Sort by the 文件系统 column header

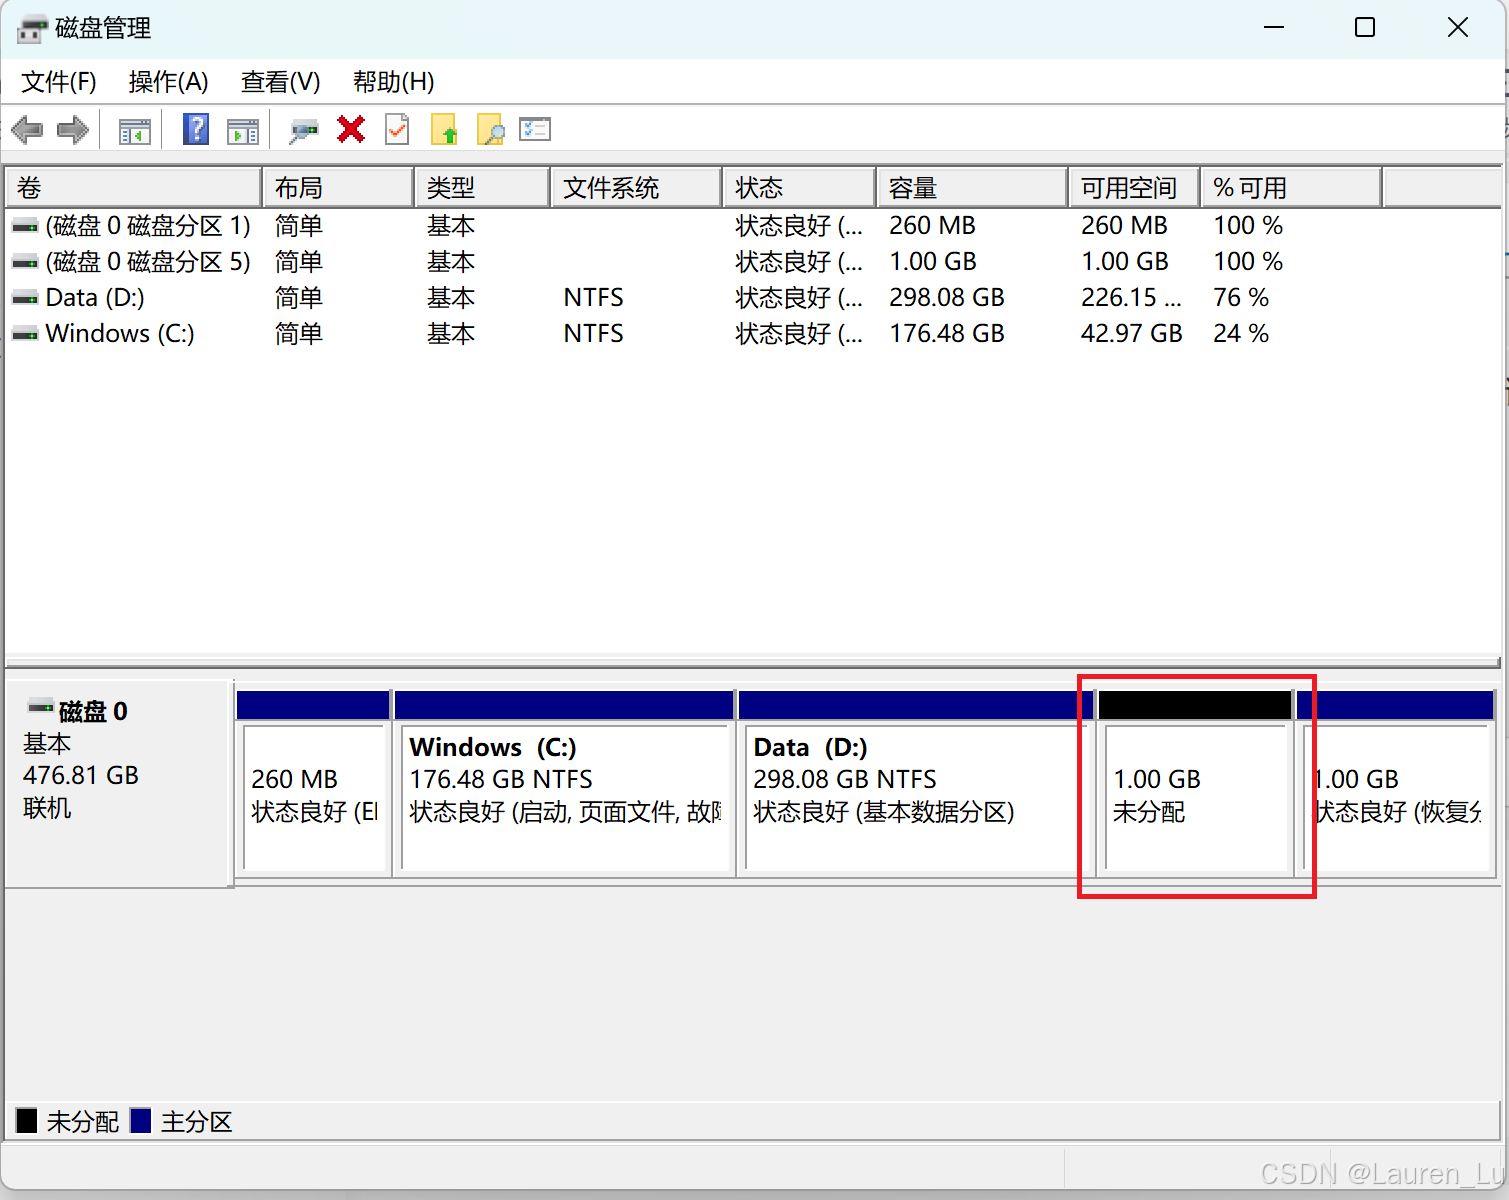point(636,188)
